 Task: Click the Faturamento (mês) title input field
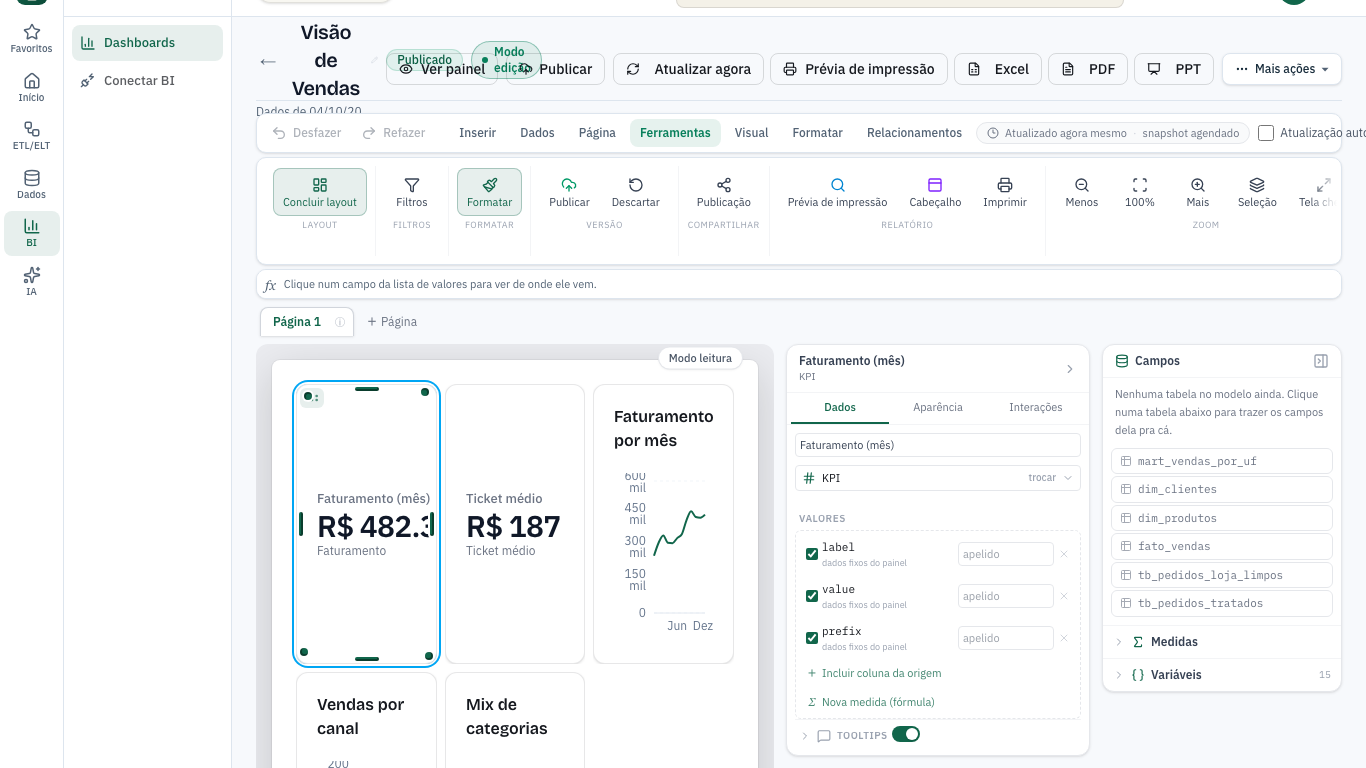[x=938, y=445]
